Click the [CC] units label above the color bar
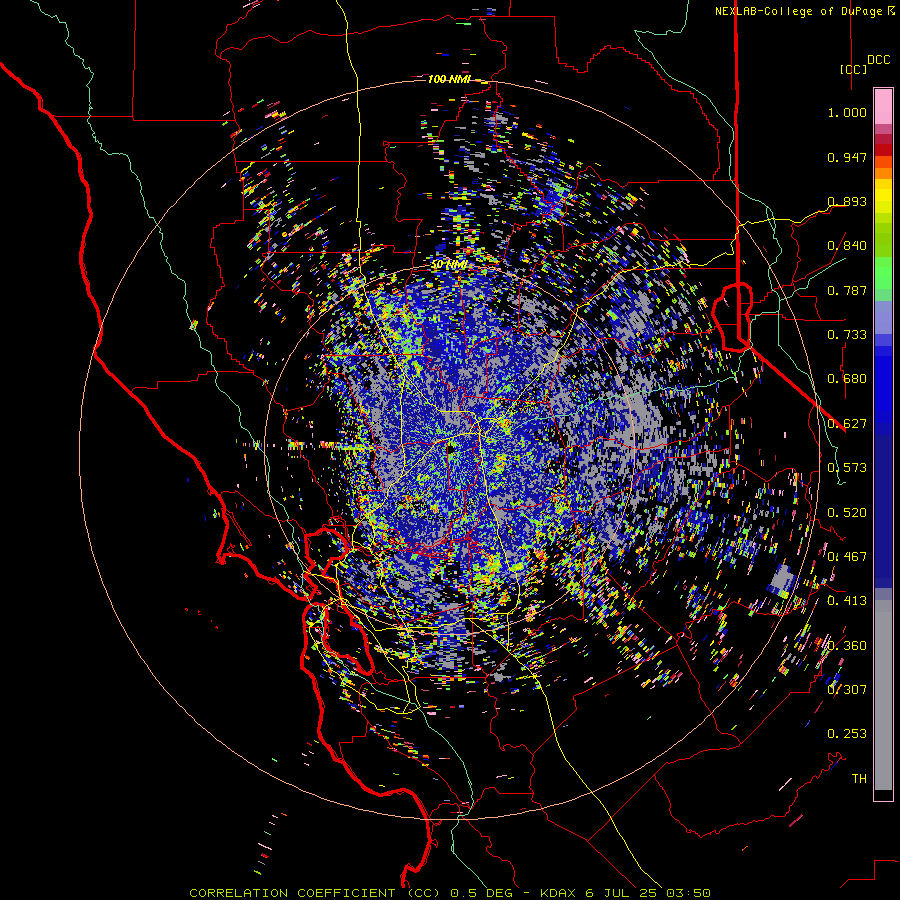The height and width of the screenshot is (900, 900). (x=853, y=69)
